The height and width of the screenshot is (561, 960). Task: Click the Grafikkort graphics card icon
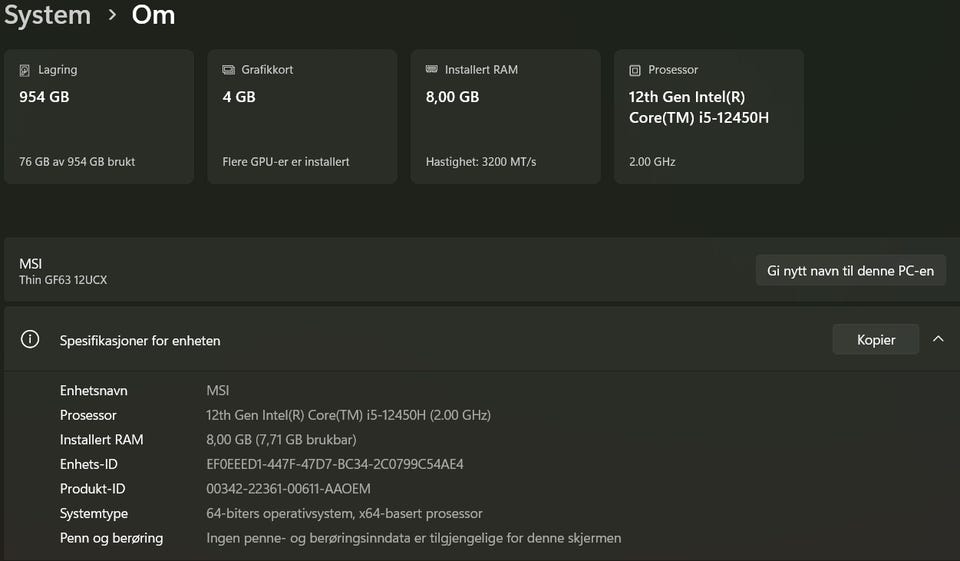point(228,70)
